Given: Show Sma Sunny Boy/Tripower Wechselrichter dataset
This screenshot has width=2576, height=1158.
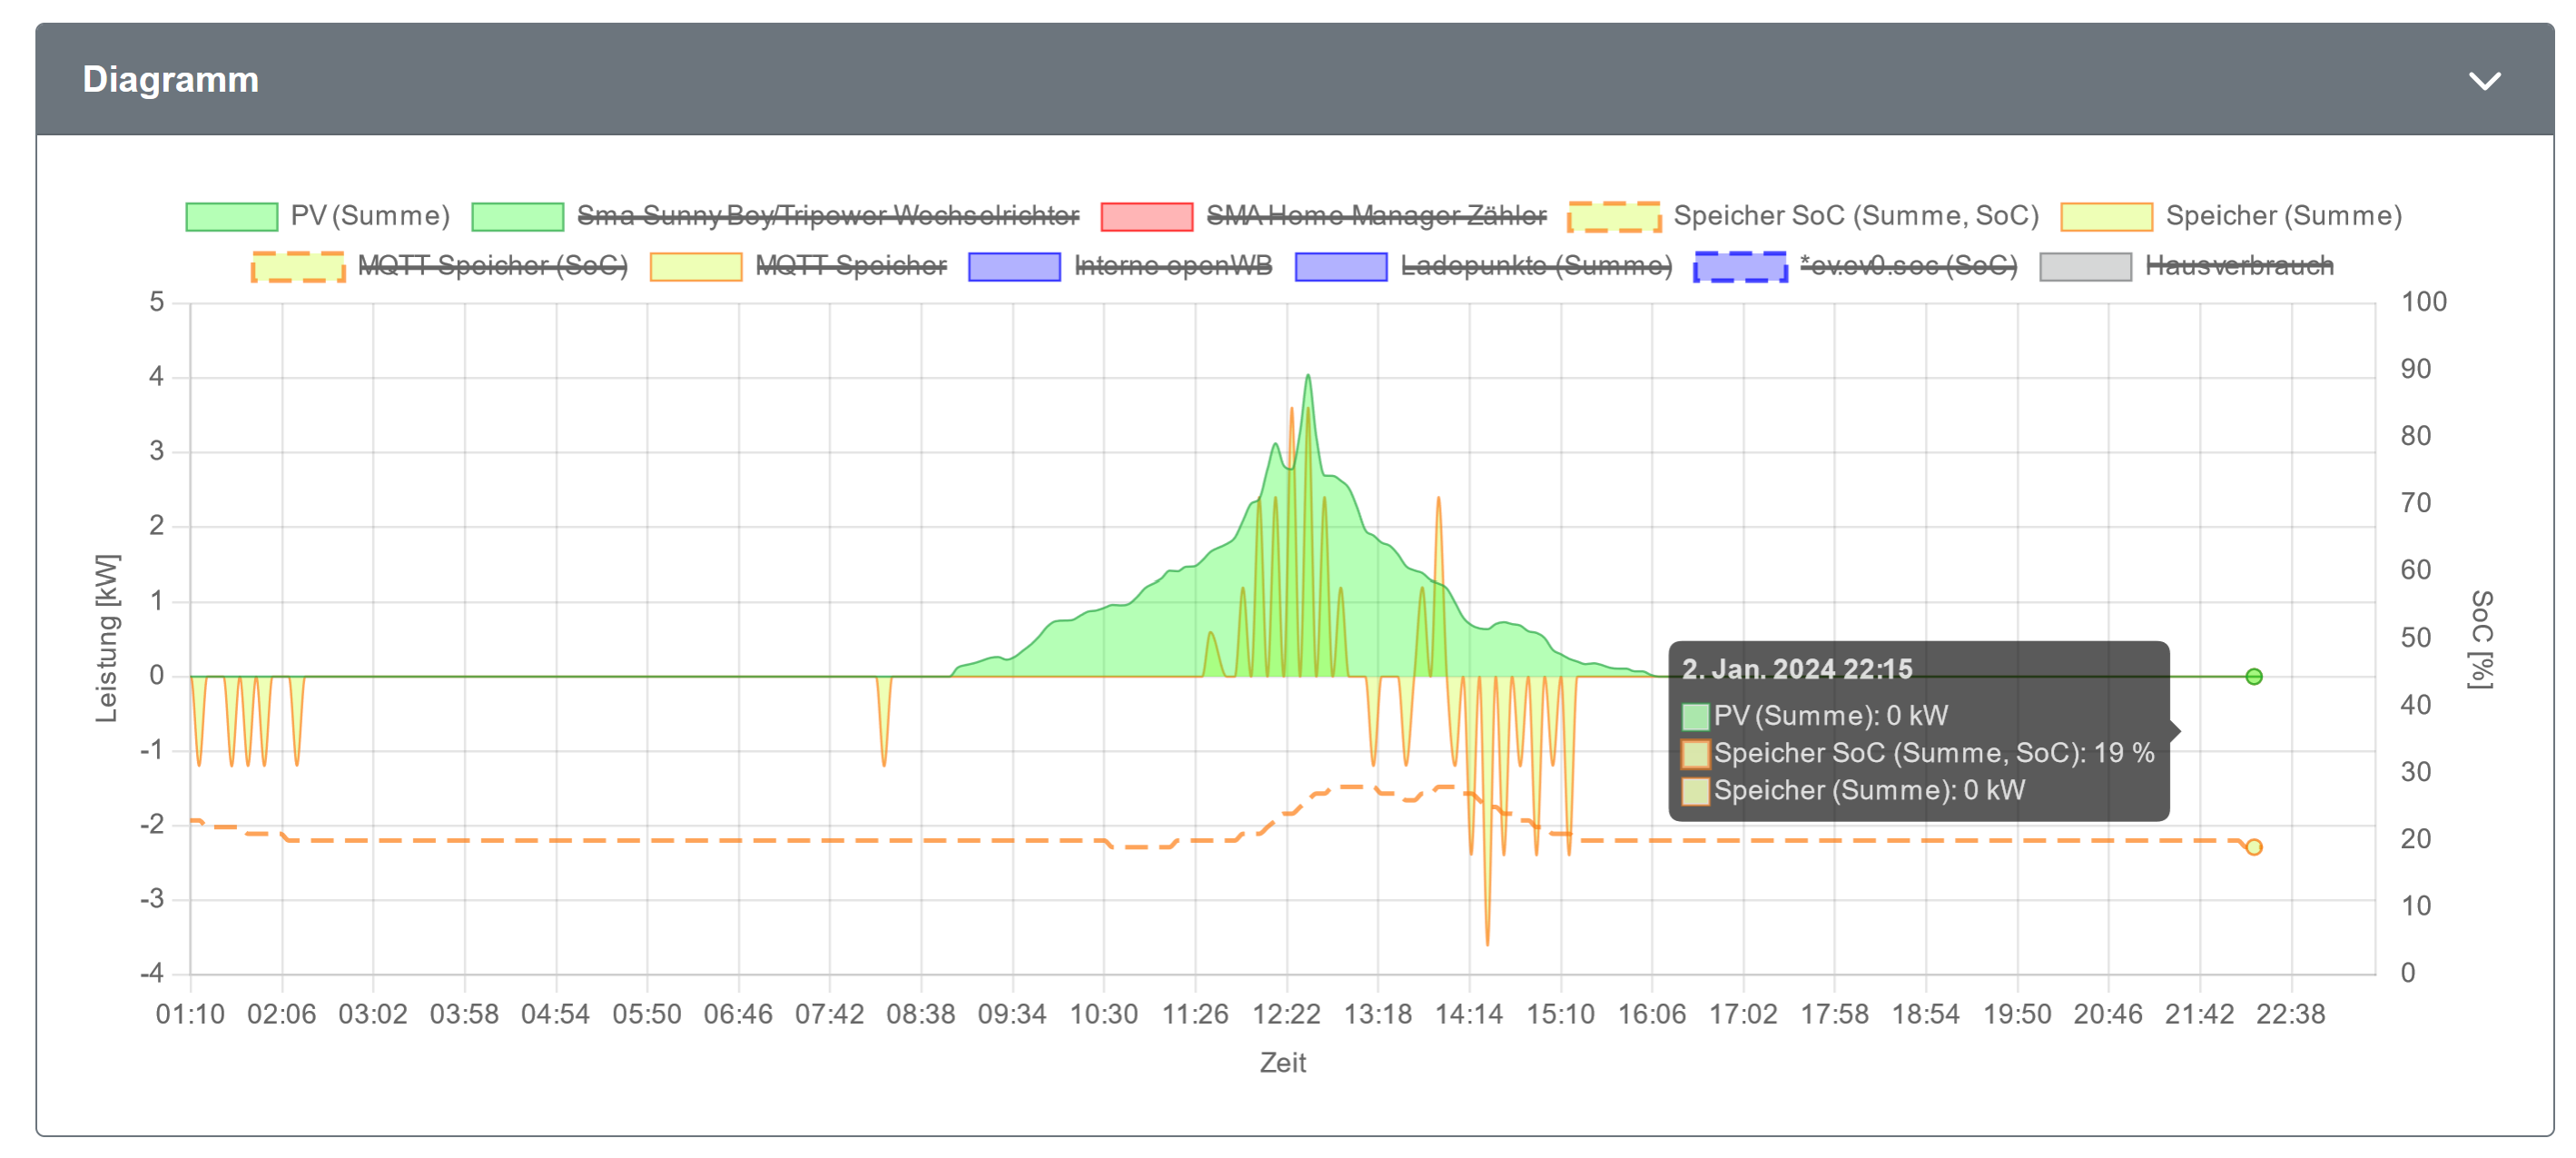Looking at the screenshot, I should (827, 216).
